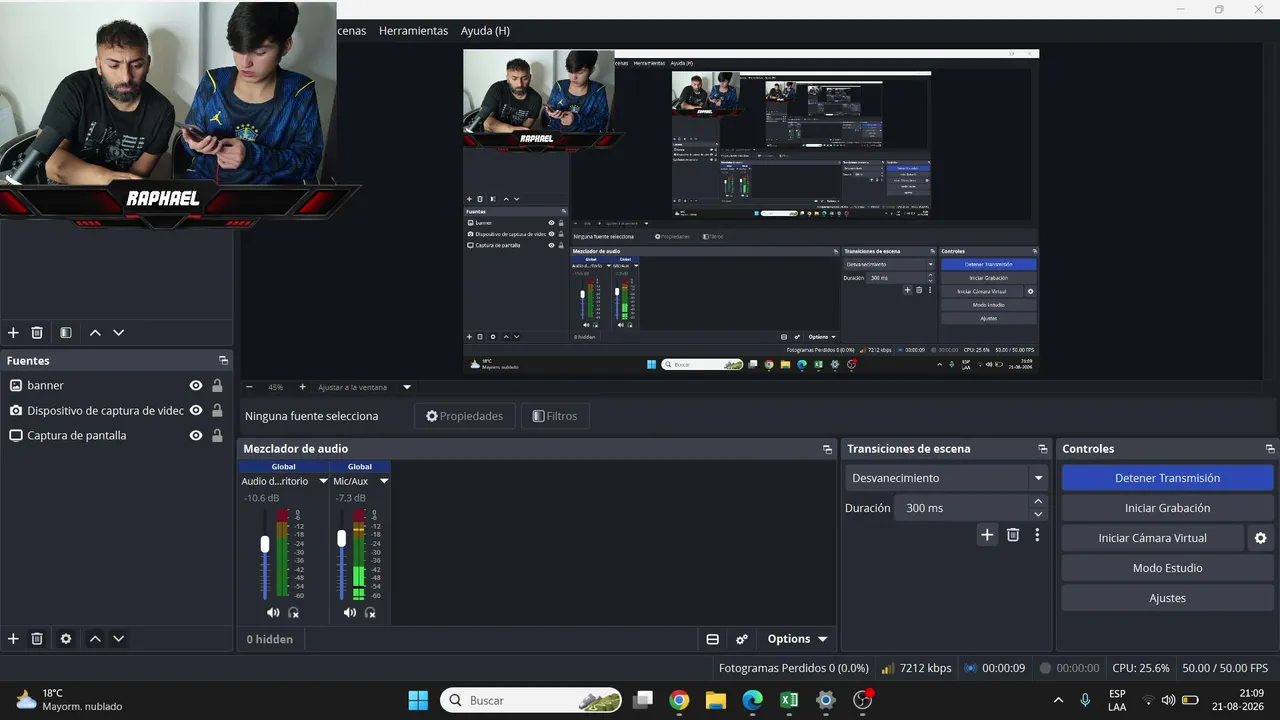Viewport: 1280px width, 720px height.
Task: Decrease transition duration with down arrow
Action: click(1038, 514)
